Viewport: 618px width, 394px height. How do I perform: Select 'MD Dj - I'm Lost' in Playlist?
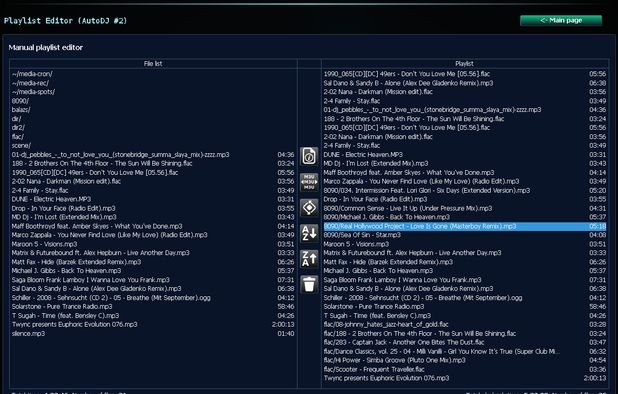pos(465,164)
